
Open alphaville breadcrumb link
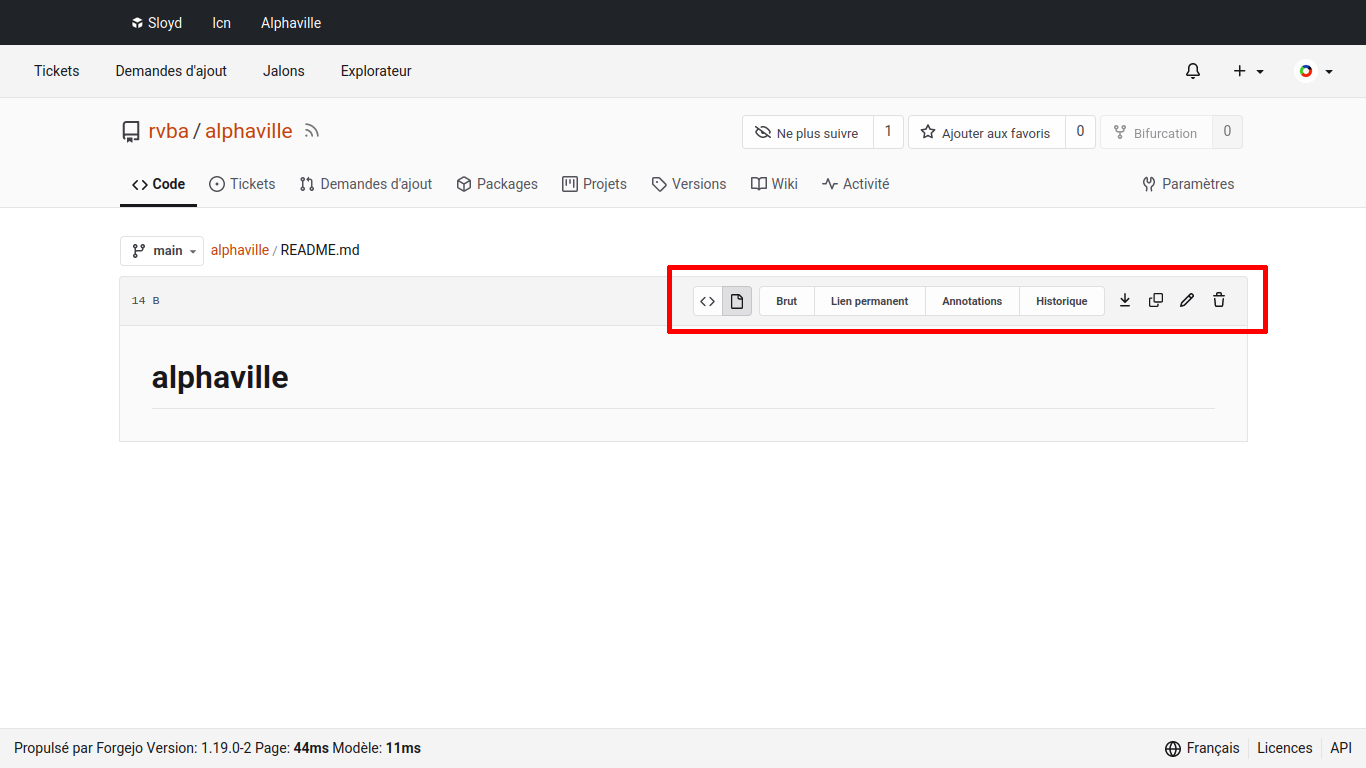click(240, 250)
